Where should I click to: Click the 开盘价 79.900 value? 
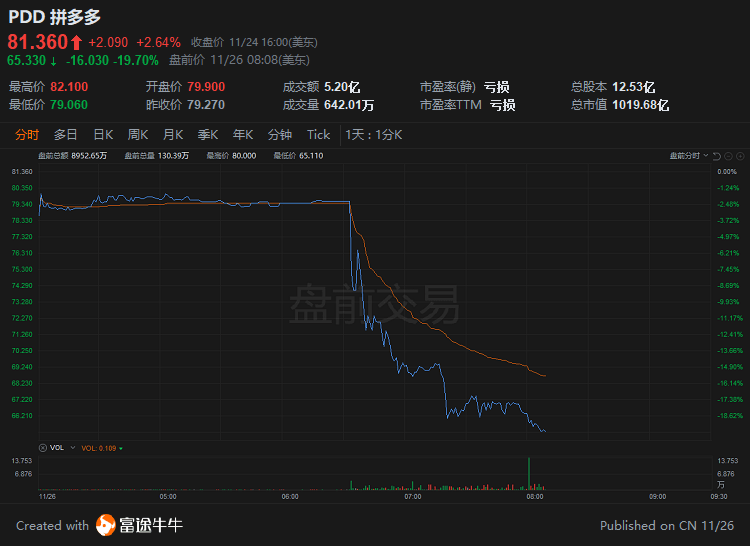(206, 87)
